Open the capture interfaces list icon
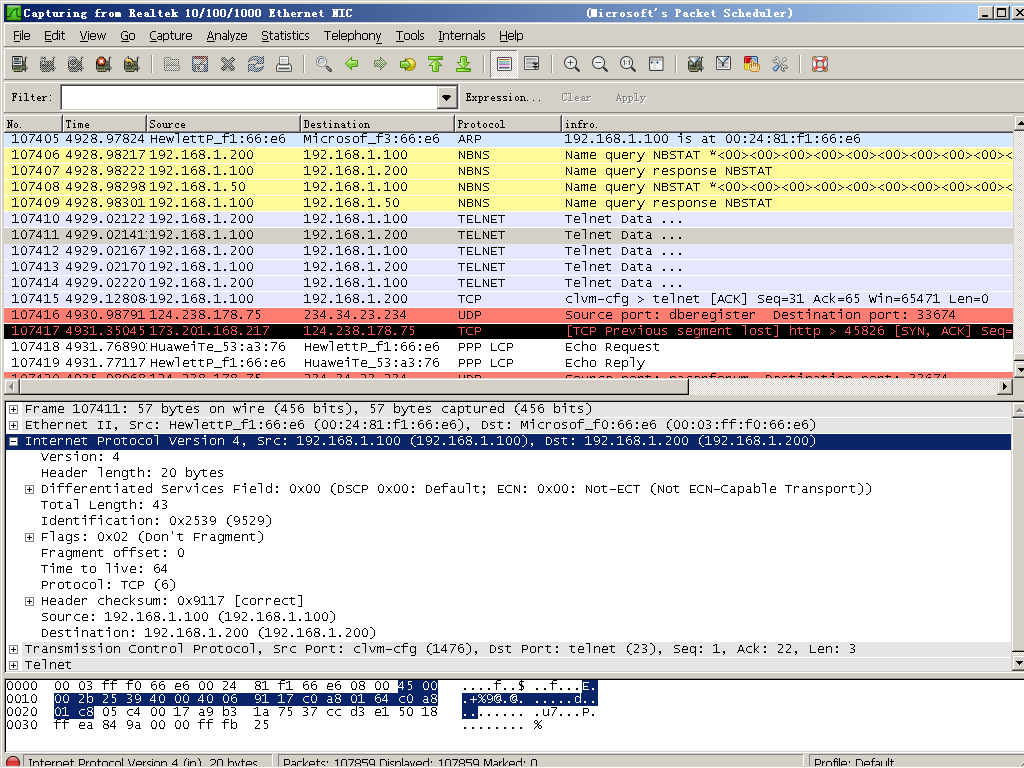Image resolution: width=1024 pixels, height=768 pixels. 20,64
